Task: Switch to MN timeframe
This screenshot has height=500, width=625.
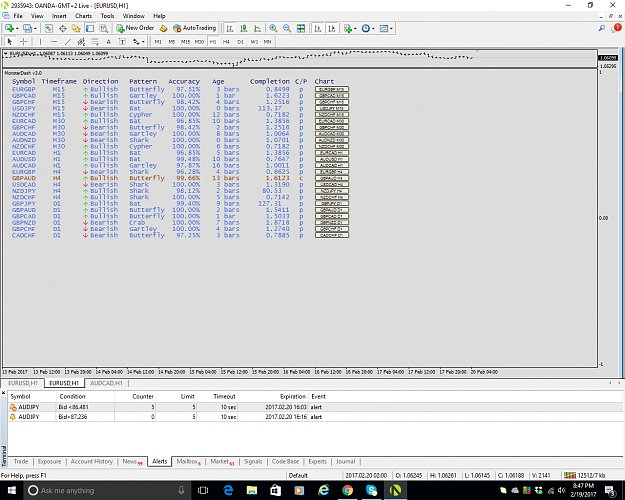Action: [x=267, y=41]
